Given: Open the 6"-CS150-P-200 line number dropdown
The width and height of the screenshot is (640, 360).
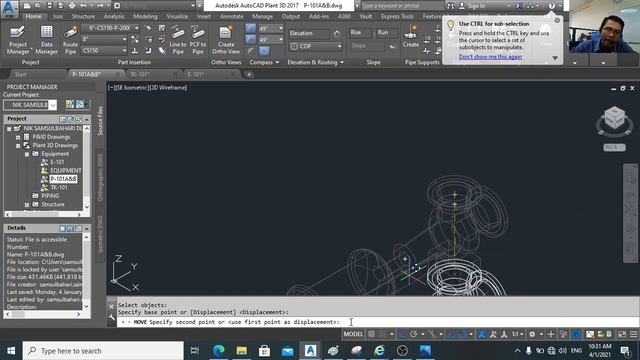Looking at the screenshot, I should [110, 28].
